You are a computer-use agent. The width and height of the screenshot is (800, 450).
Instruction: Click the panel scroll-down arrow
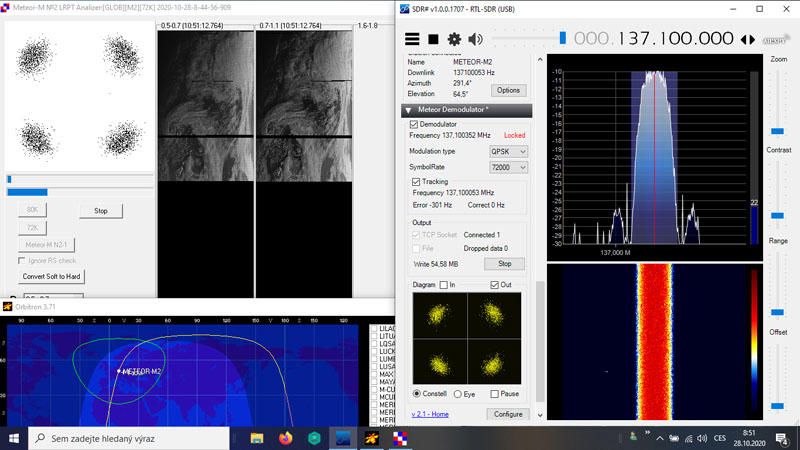click(540, 415)
